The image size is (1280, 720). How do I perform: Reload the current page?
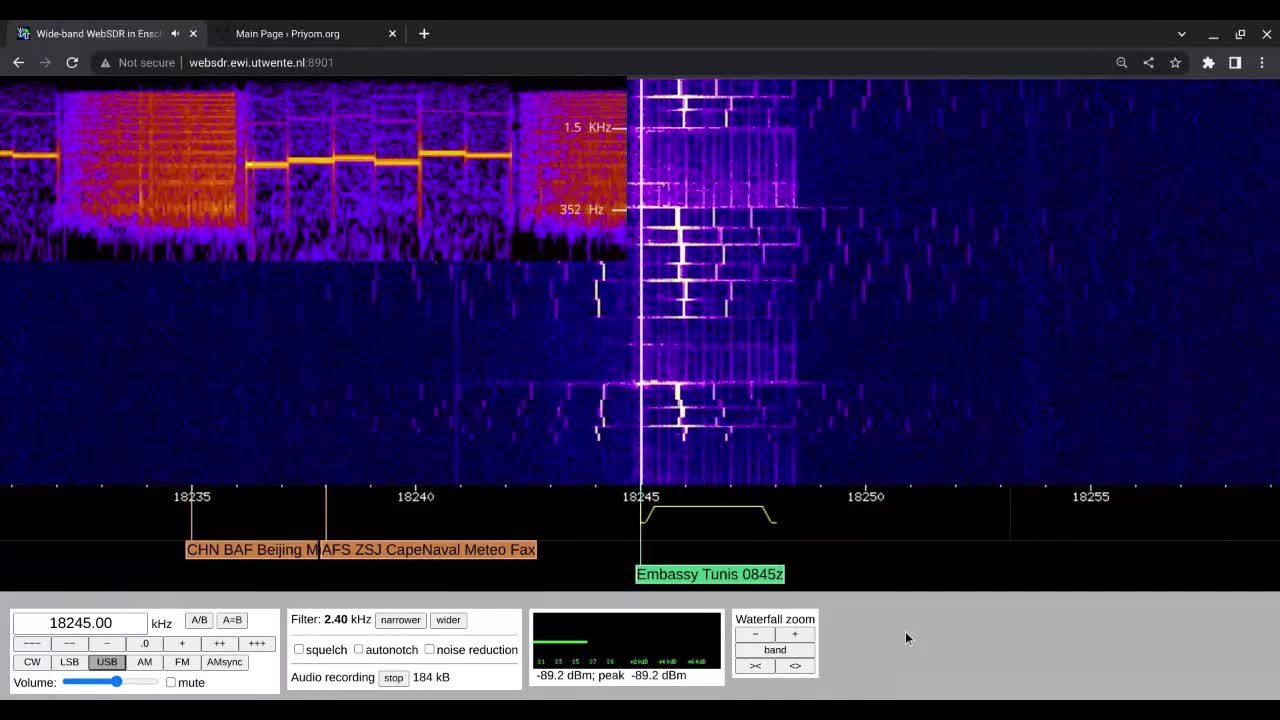[x=72, y=62]
